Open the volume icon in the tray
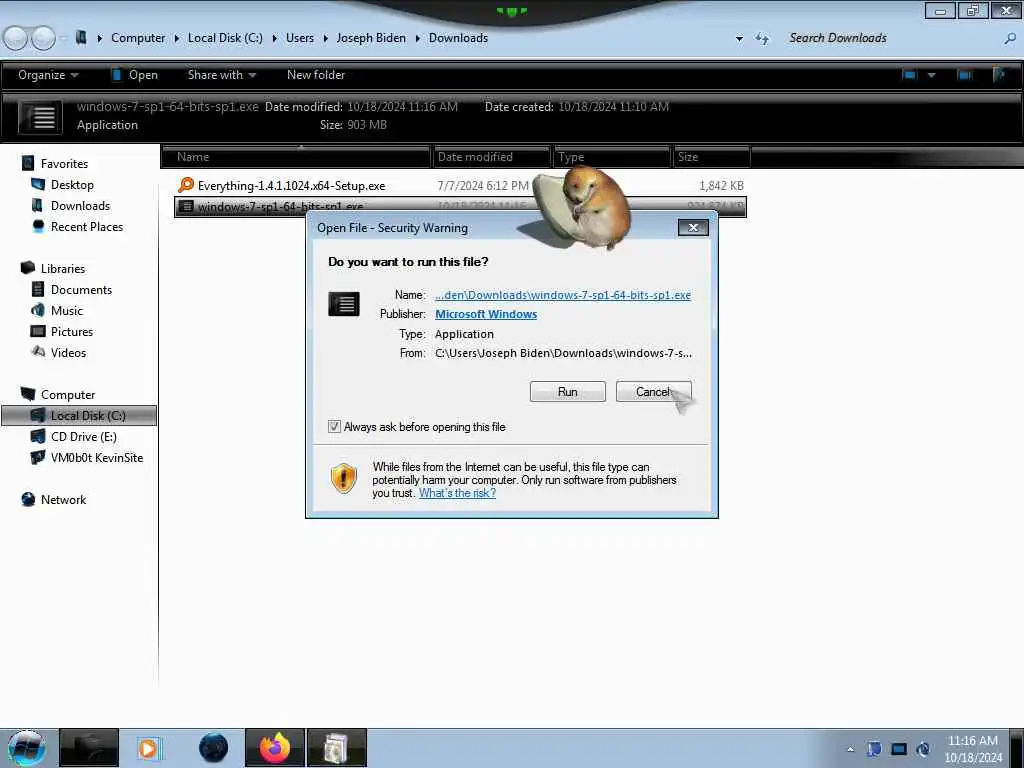The width and height of the screenshot is (1024, 768). point(923,749)
